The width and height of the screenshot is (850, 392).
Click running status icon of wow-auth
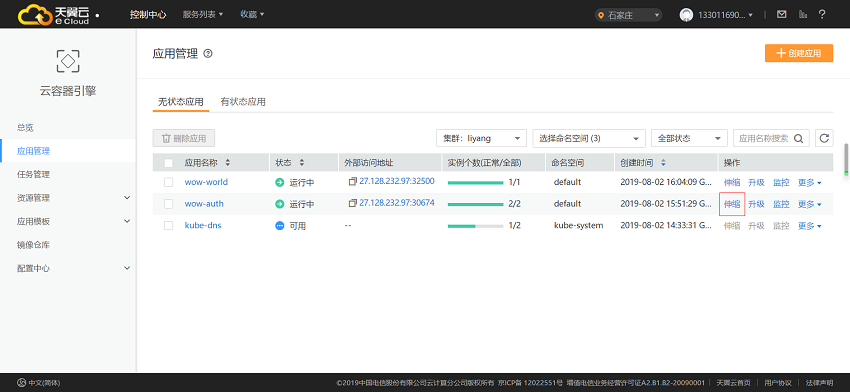pyautogui.click(x=280, y=204)
